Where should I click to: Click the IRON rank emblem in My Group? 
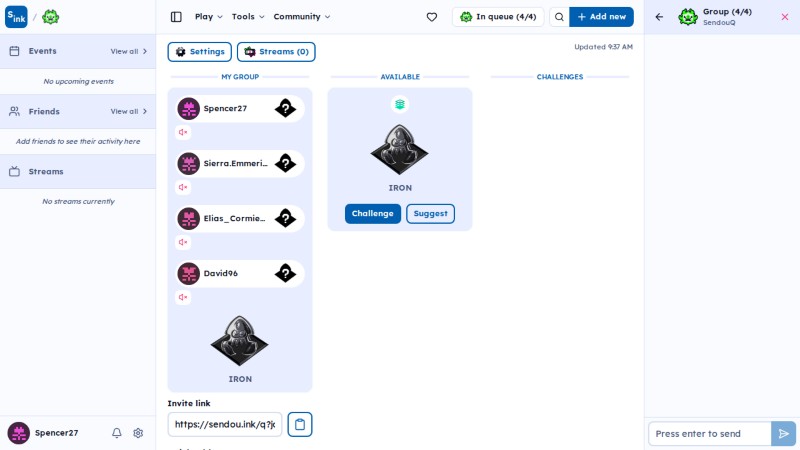[240, 340]
